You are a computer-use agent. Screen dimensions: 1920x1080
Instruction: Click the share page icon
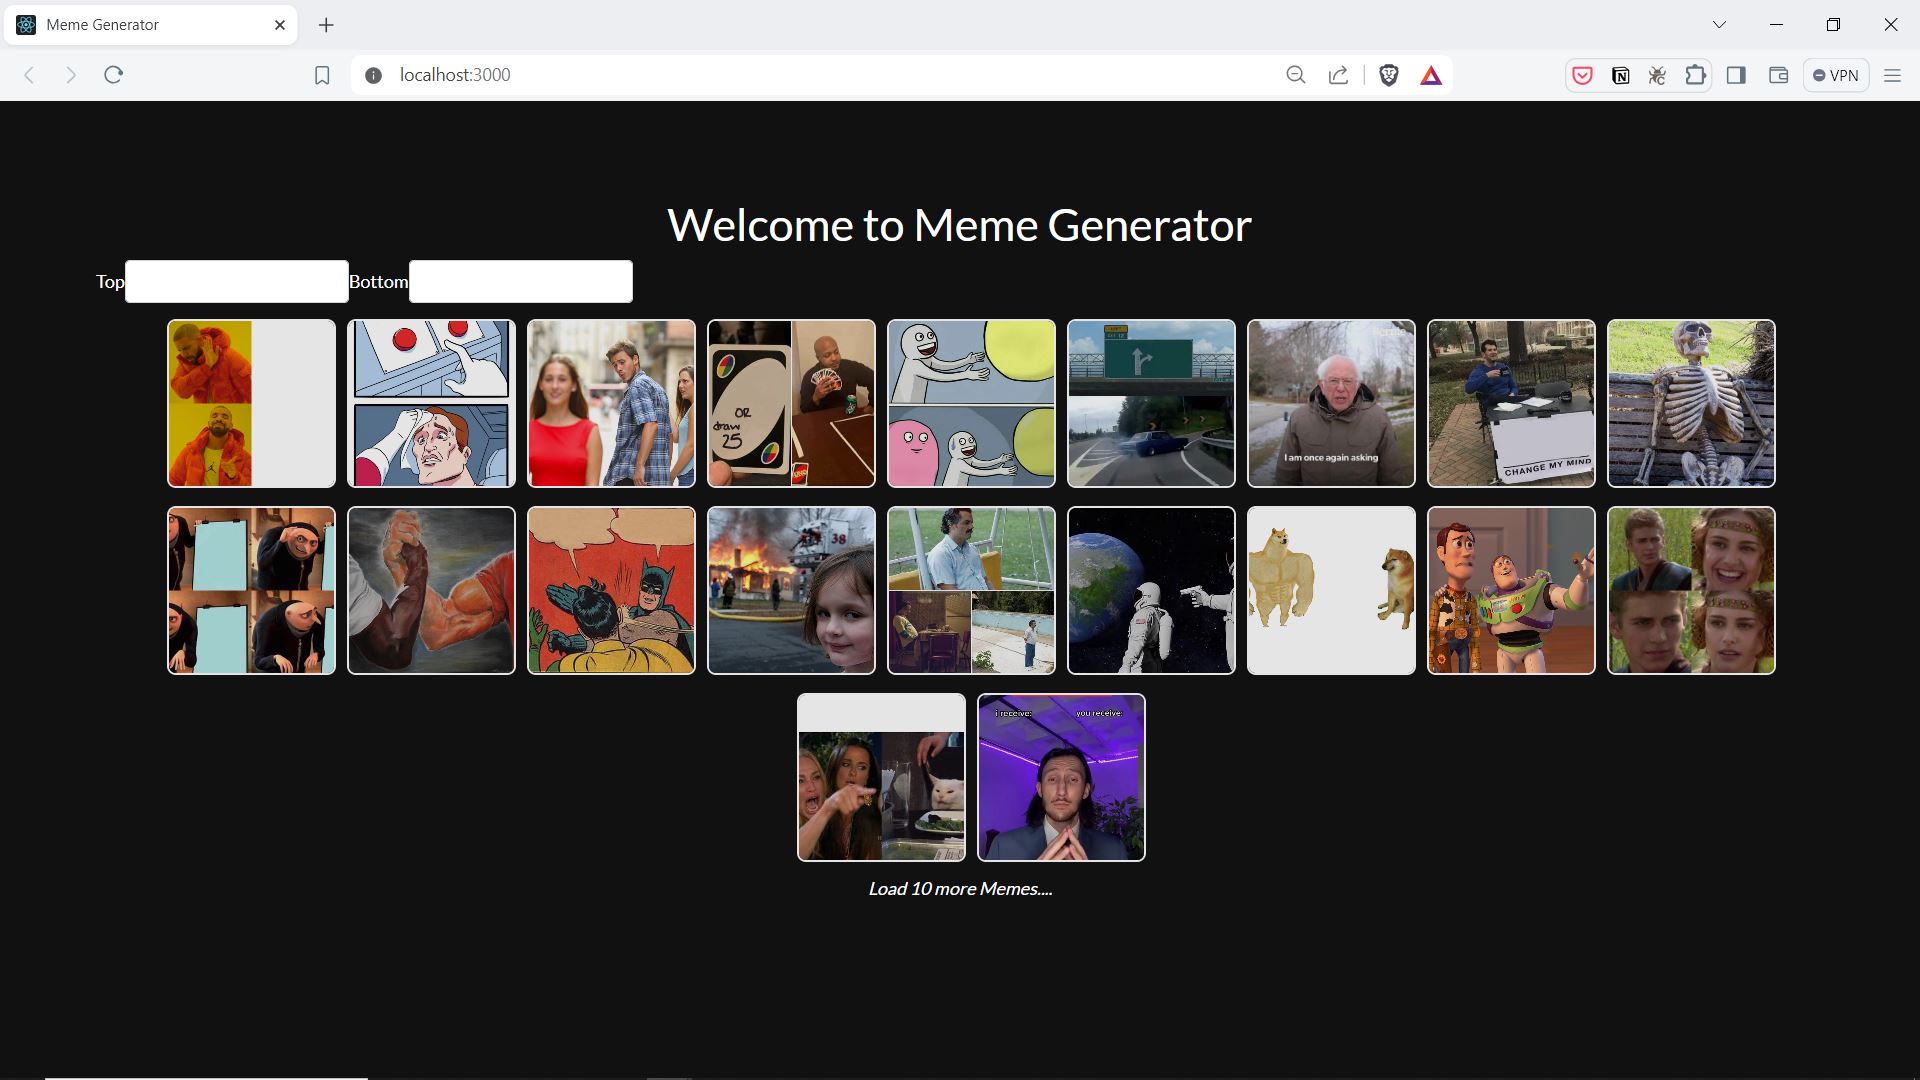click(x=1338, y=75)
